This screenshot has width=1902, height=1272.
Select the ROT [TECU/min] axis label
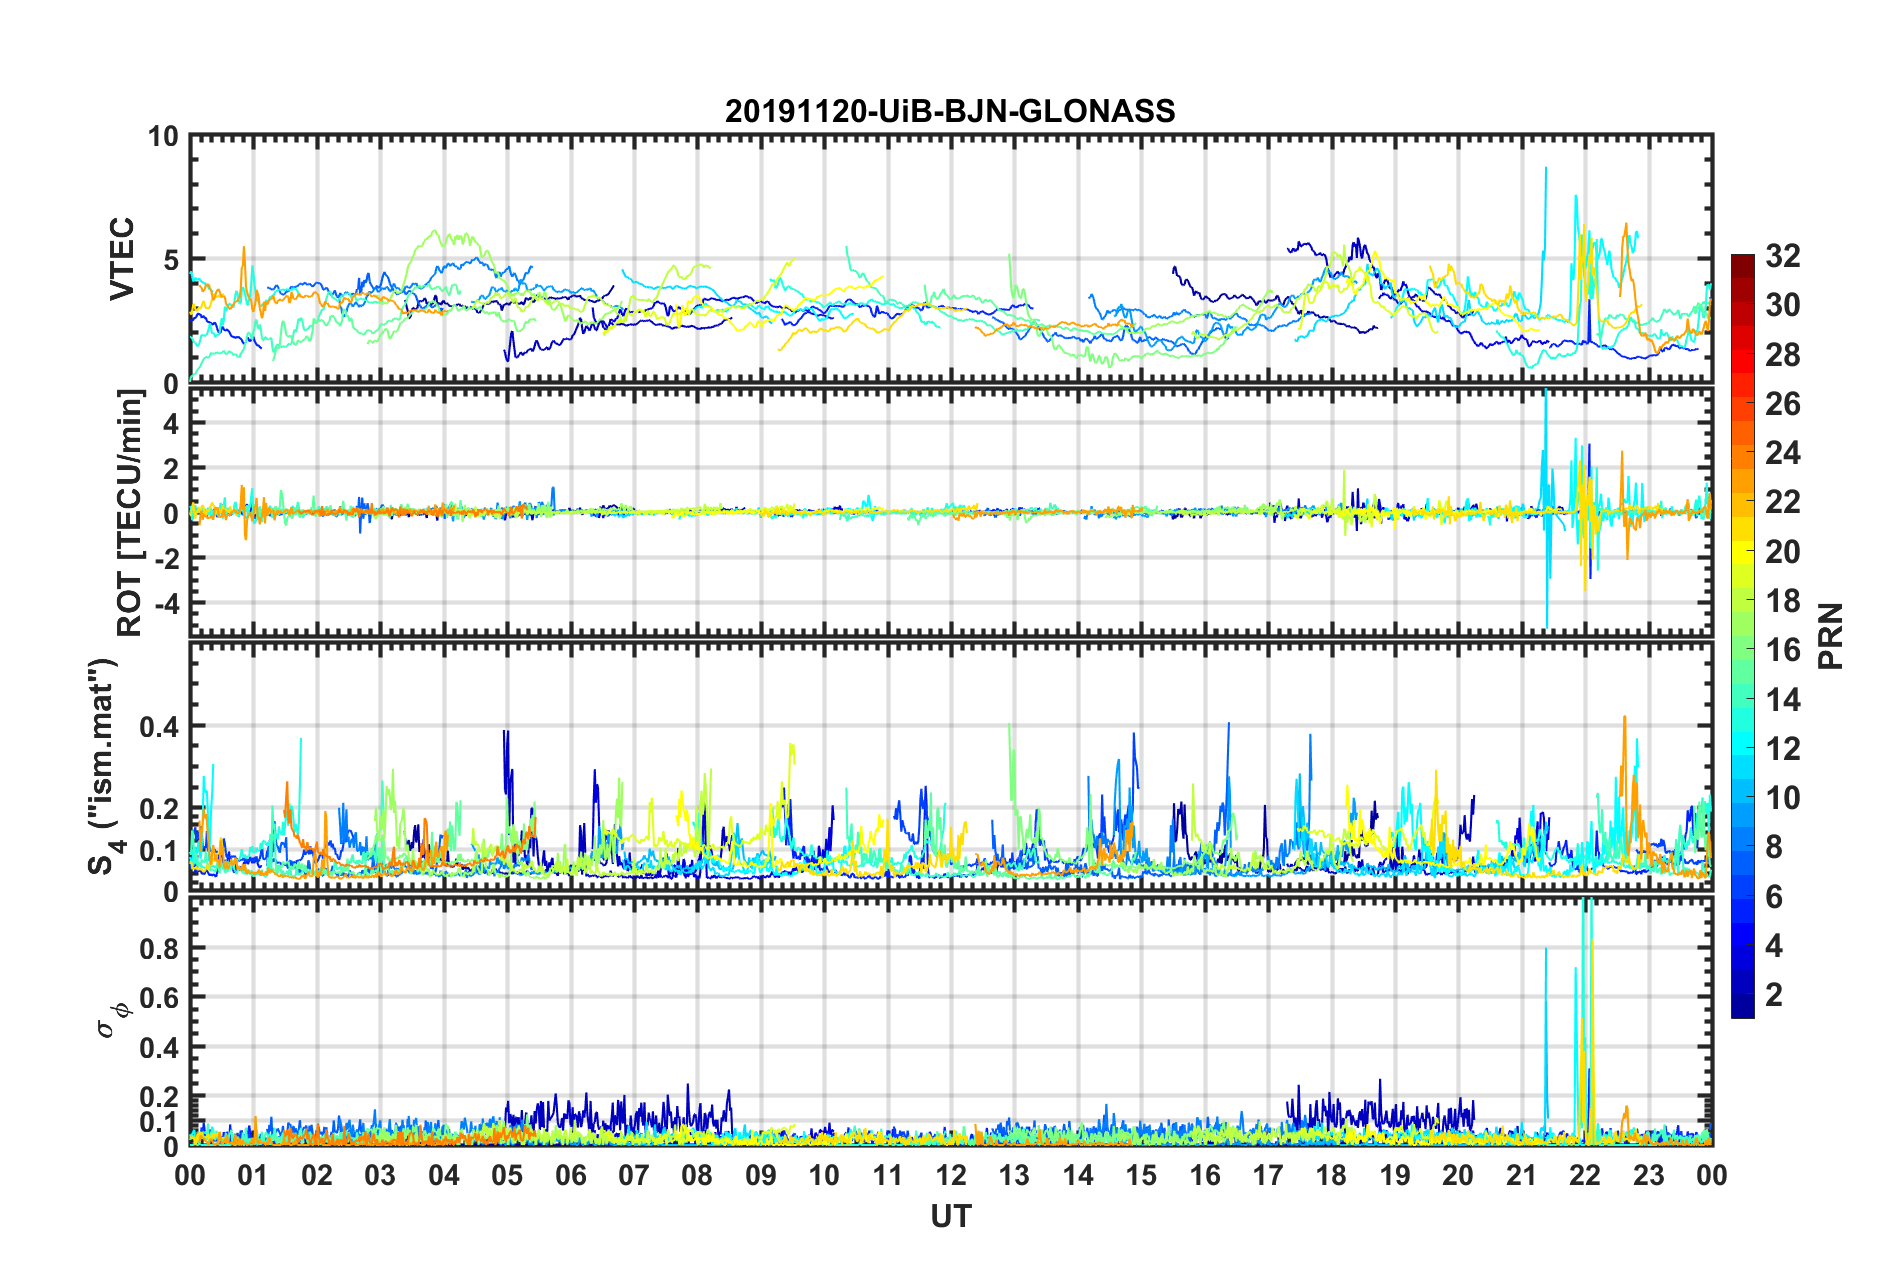pyautogui.click(x=130, y=513)
